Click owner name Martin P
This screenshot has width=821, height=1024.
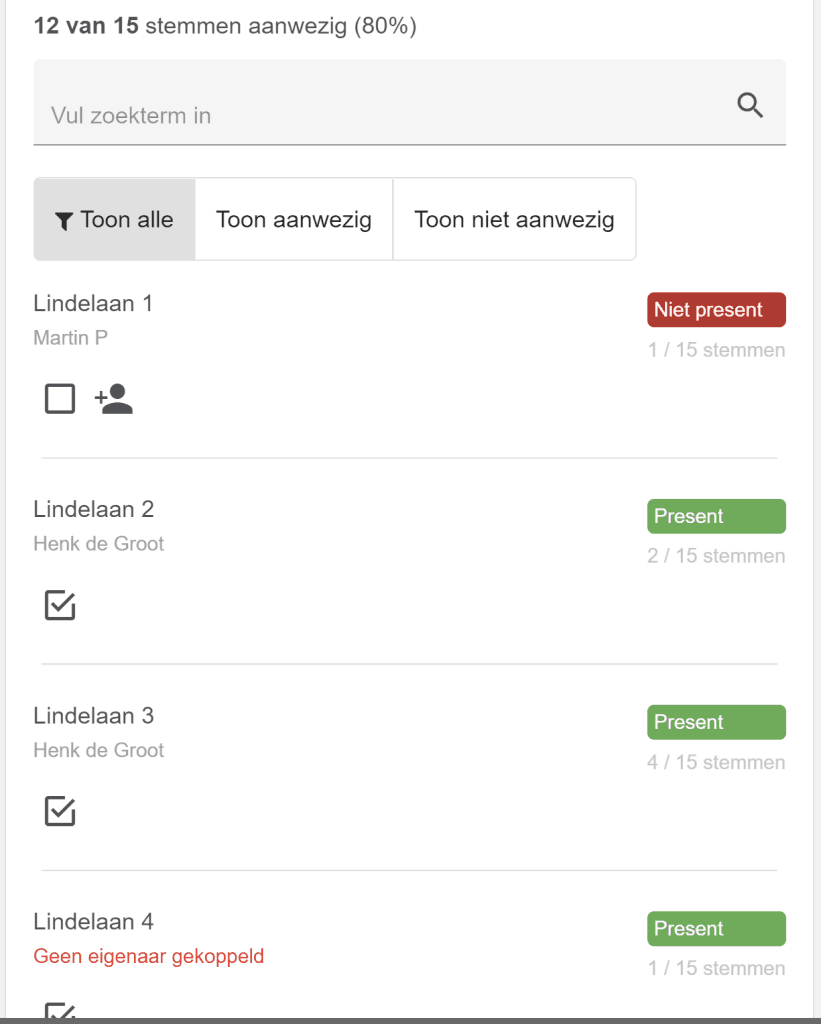pos(70,338)
